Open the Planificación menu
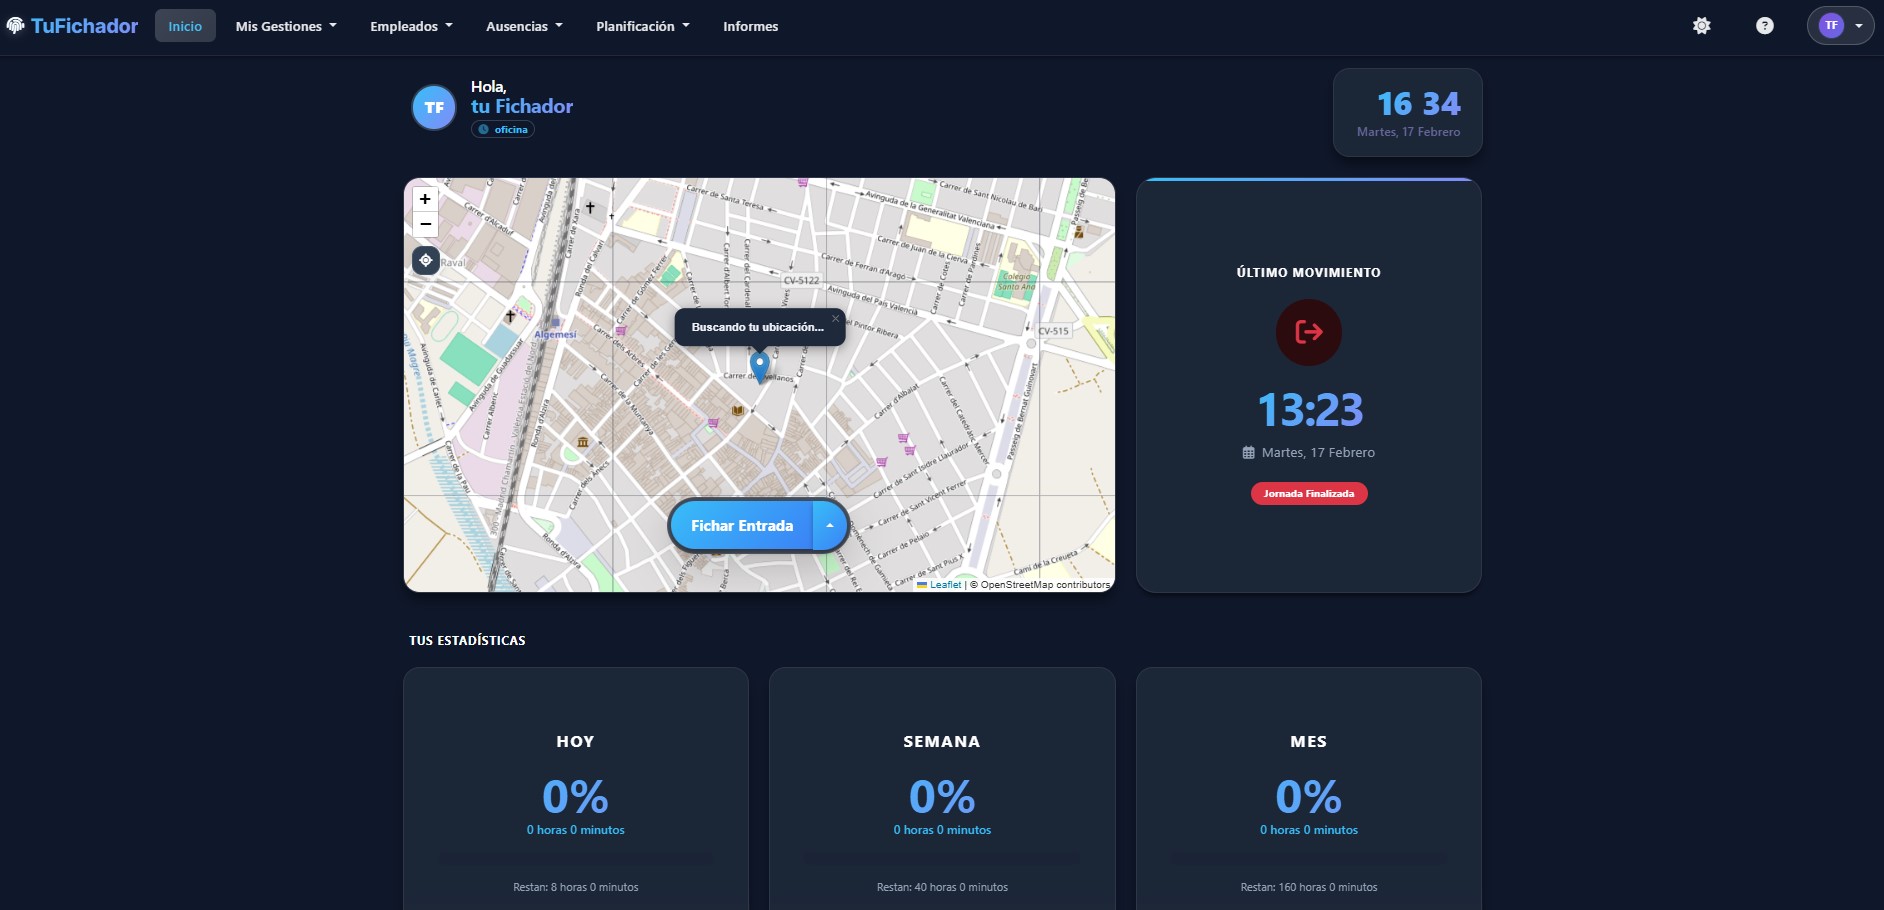The height and width of the screenshot is (910, 1884). tap(642, 27)
